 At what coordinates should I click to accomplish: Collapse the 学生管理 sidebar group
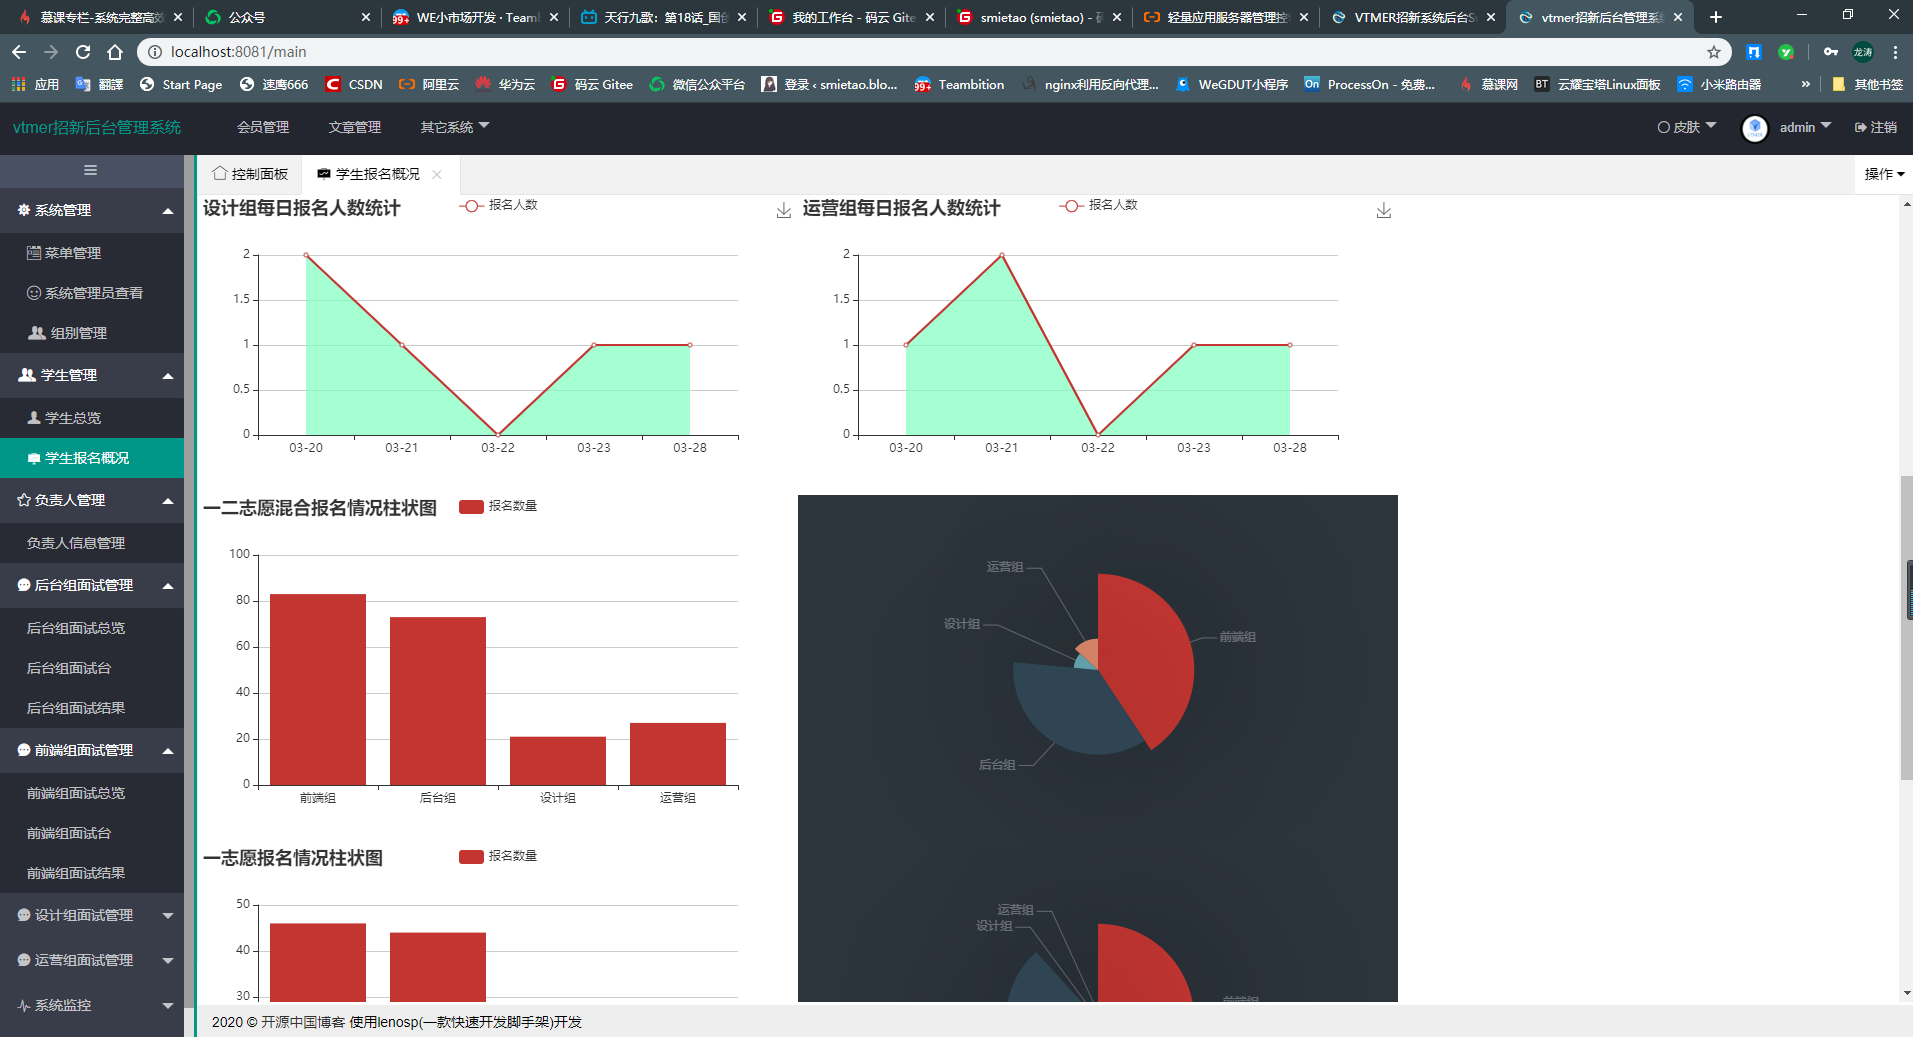[x=92, y=375]
